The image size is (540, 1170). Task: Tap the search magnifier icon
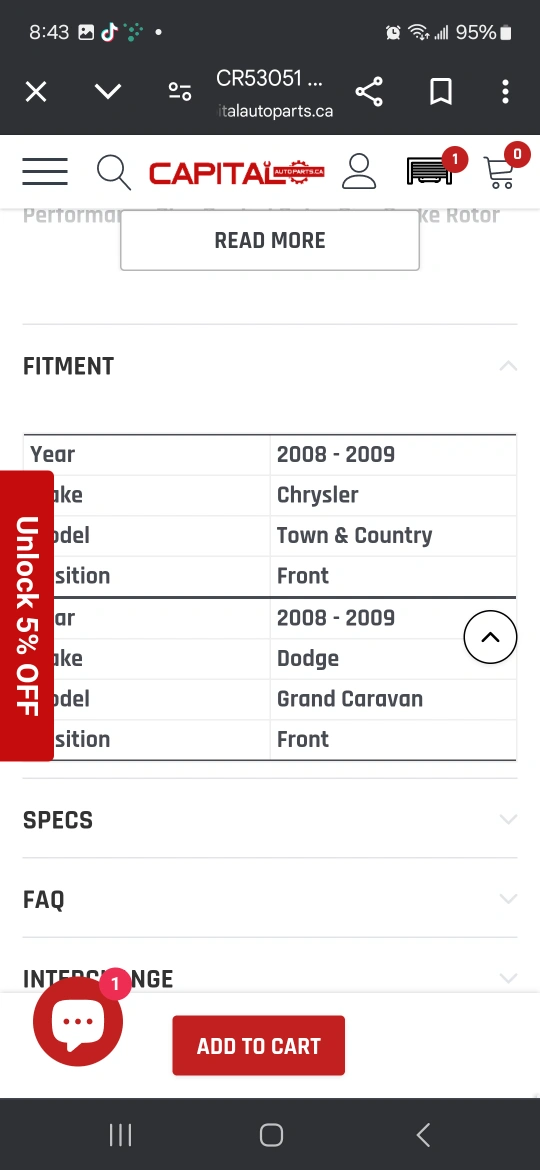click(x=113, y=172)
